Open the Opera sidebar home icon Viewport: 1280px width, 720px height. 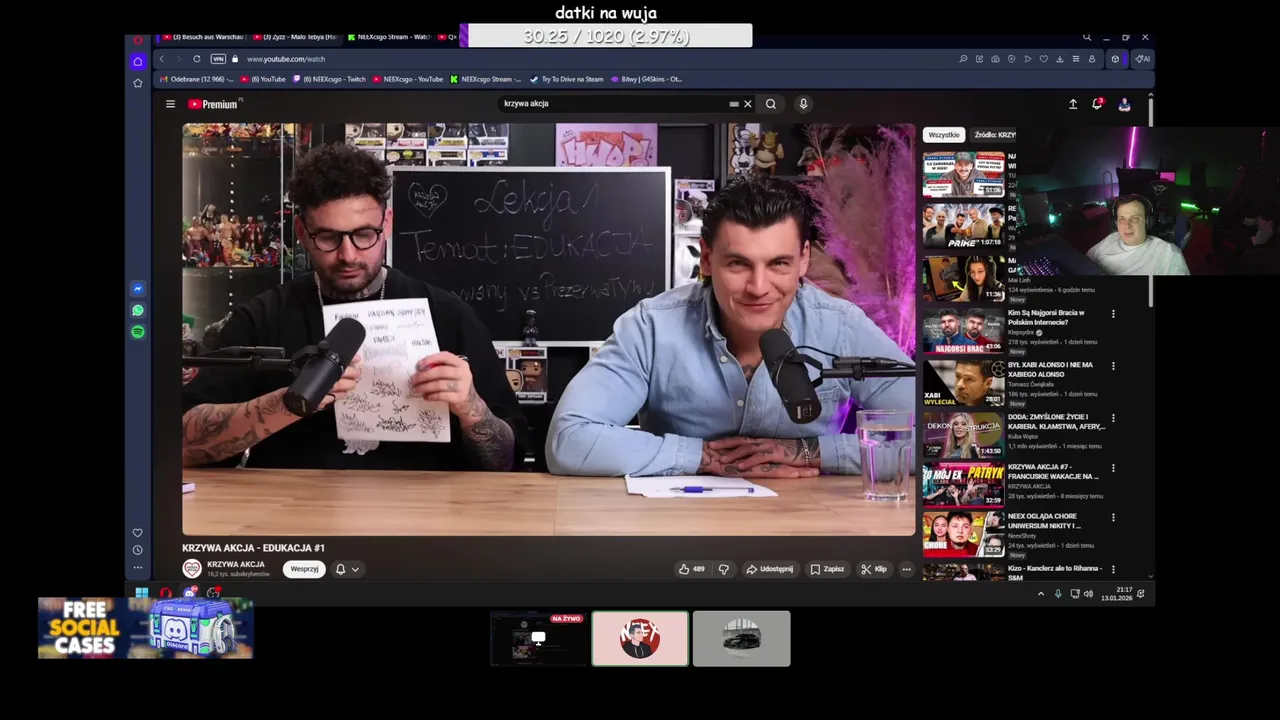[x=138, y=61]
